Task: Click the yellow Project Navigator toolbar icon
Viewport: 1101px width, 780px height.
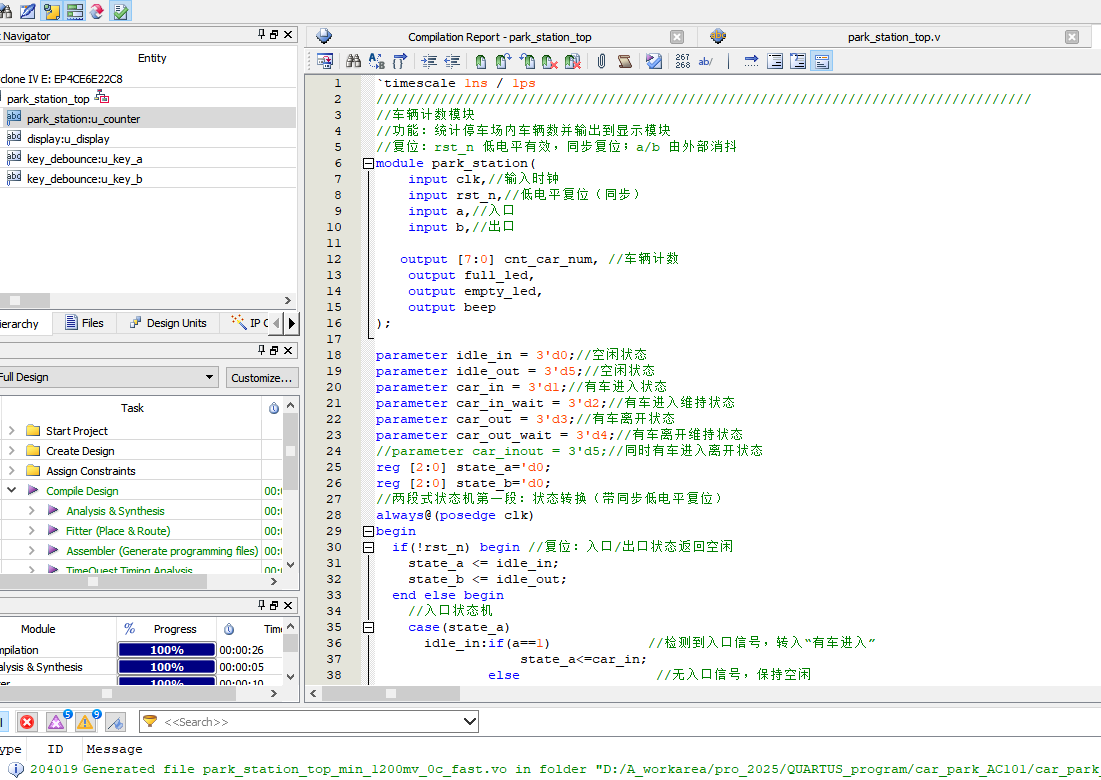Action: click(x=51, y=11)
